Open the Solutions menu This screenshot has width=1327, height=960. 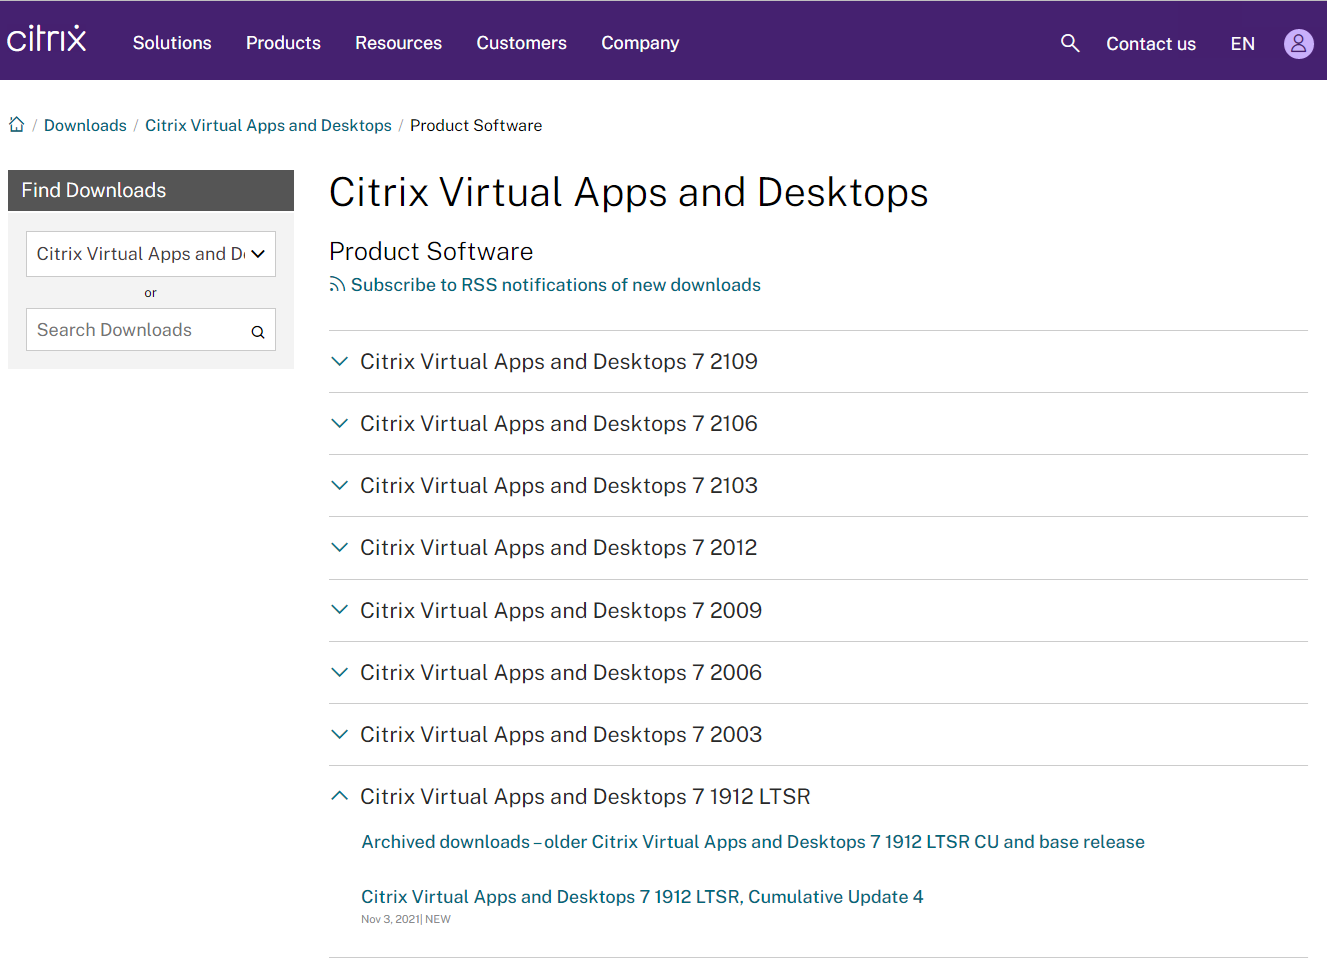coord(172,43)
